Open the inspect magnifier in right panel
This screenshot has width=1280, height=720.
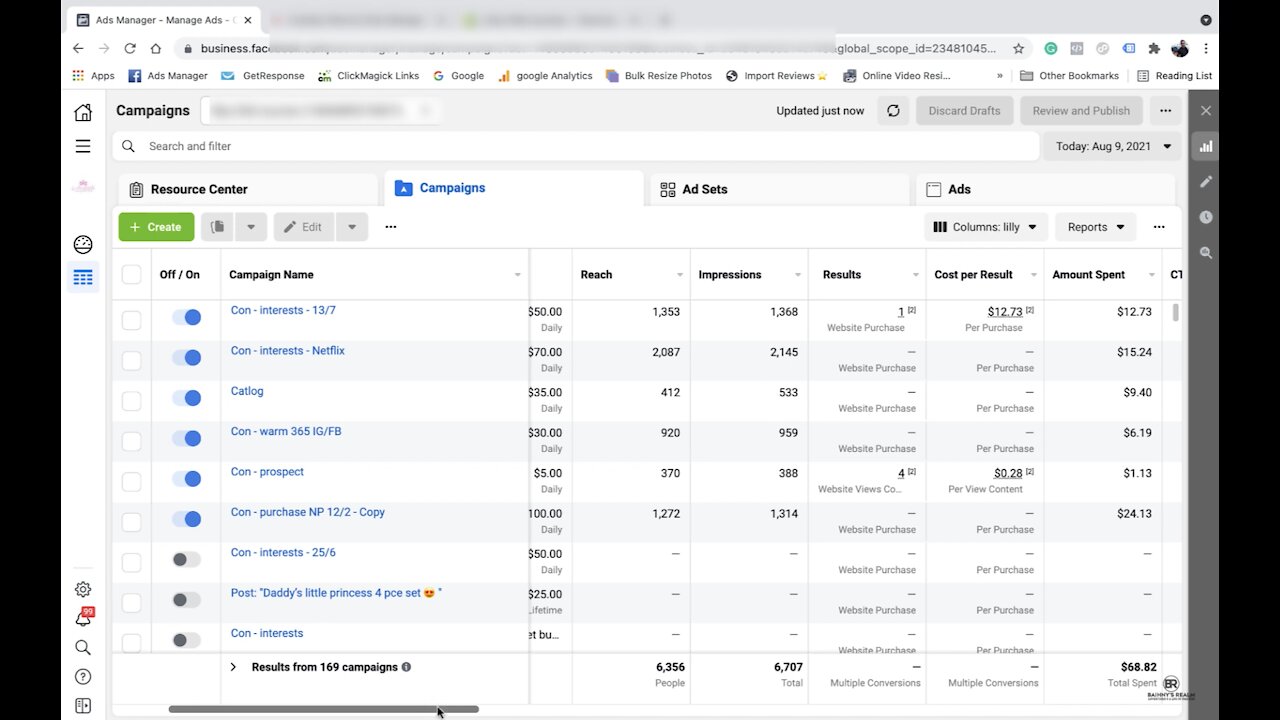tap(1205, 253)
